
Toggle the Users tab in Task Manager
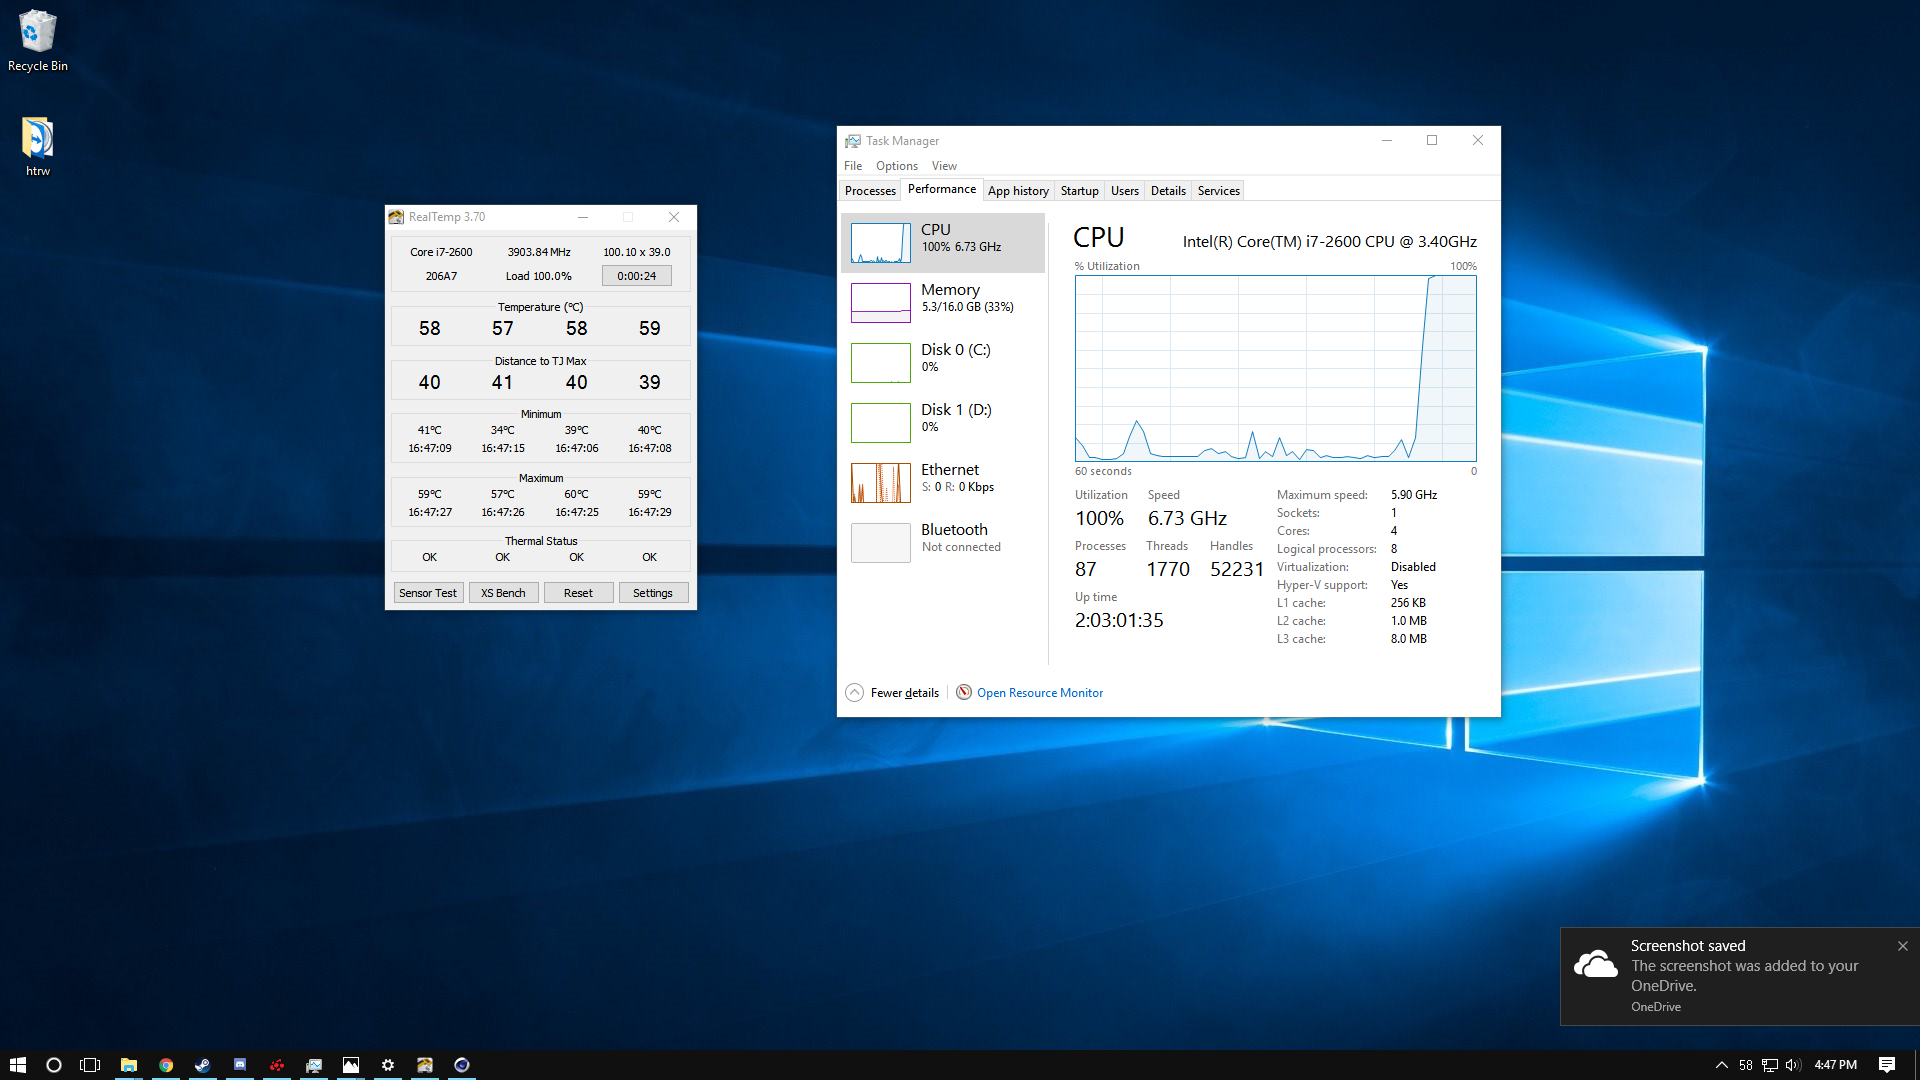click(1124, 190)
